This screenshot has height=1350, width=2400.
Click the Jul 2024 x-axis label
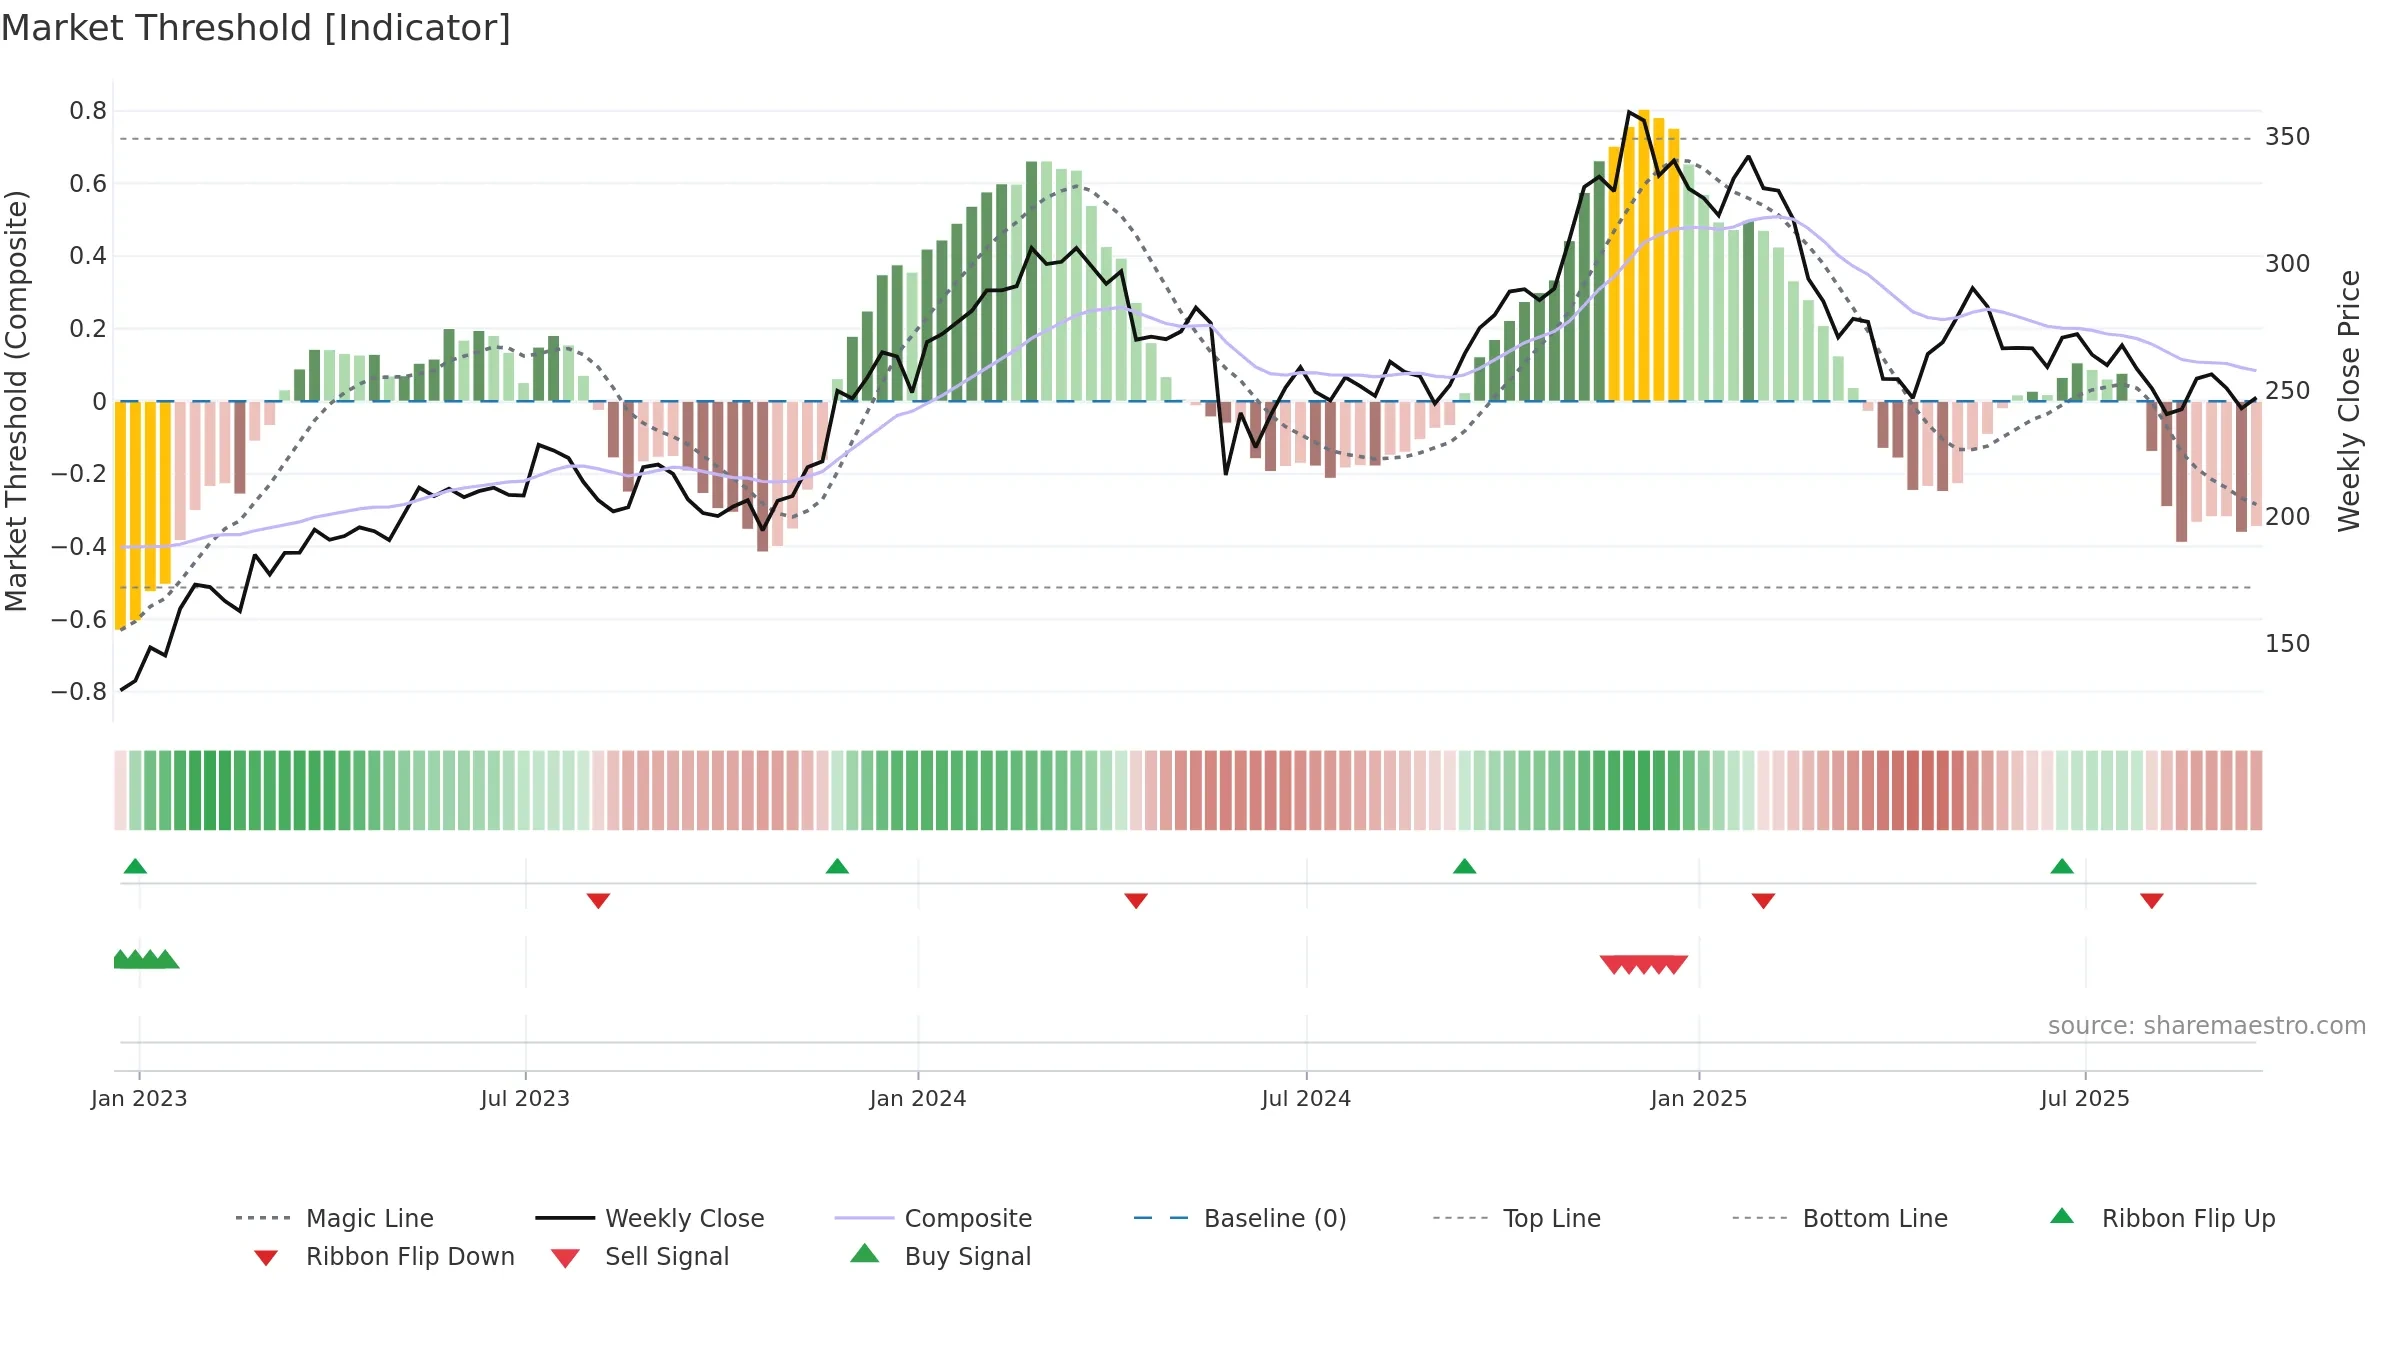(x=1306, y=1098)
